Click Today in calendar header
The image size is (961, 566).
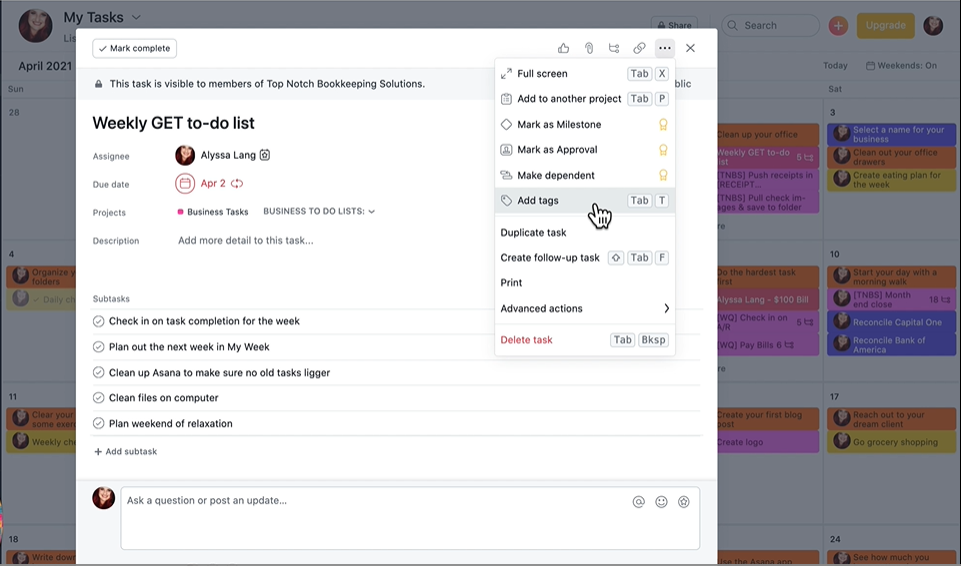[x=835, y=66]
